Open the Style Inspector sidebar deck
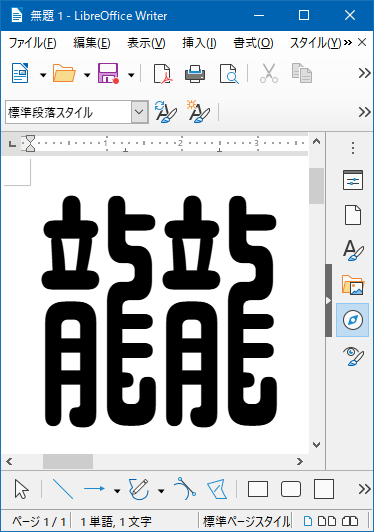 [x=353, y=356]
